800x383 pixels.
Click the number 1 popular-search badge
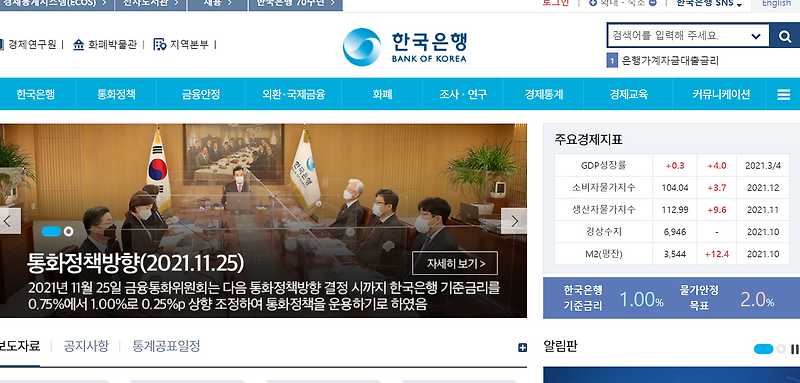coord(612,61)
